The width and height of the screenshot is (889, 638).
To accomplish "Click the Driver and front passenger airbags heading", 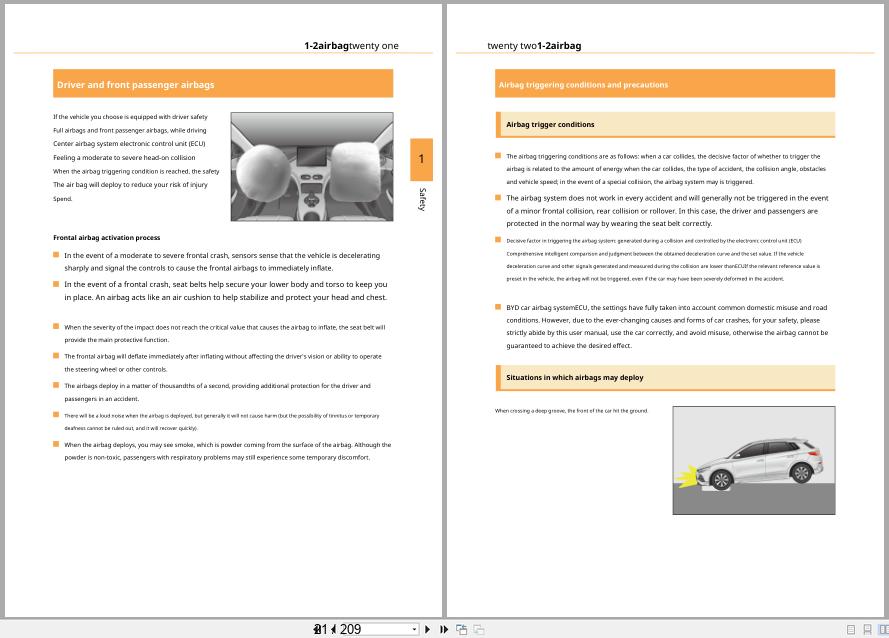I will pyautogui.click(x=222, y=85).
